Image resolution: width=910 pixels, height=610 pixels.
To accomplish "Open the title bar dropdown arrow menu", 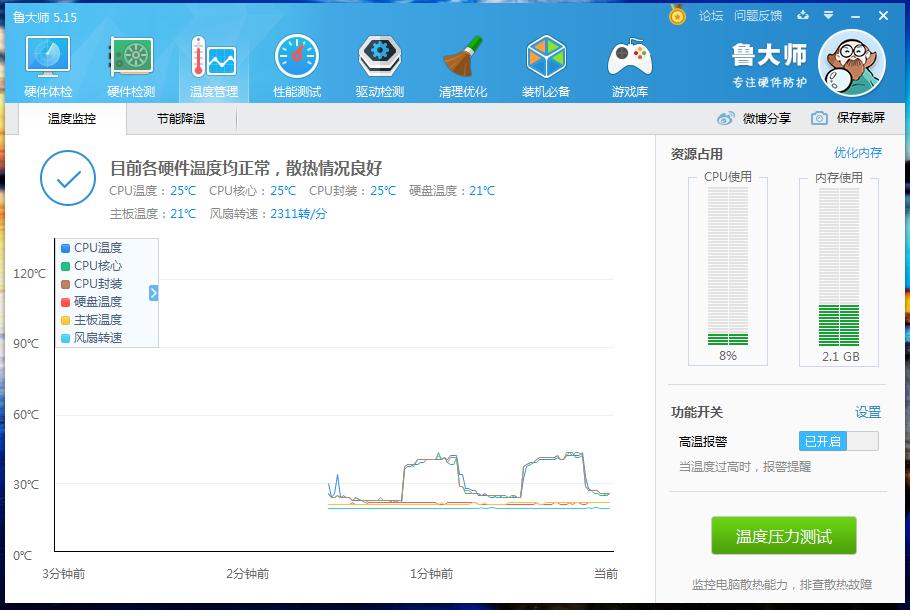I will (826, 16).
